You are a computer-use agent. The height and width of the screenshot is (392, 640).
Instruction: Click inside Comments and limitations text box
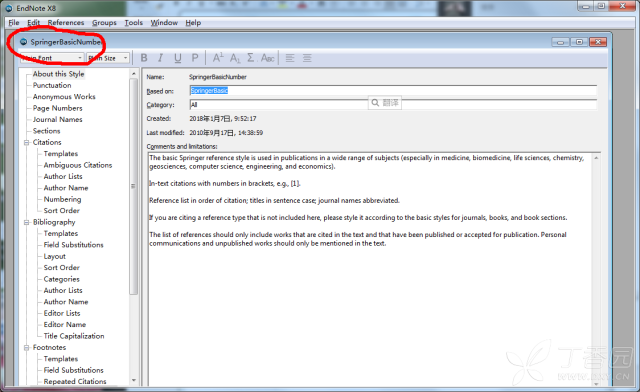point(370,270)
